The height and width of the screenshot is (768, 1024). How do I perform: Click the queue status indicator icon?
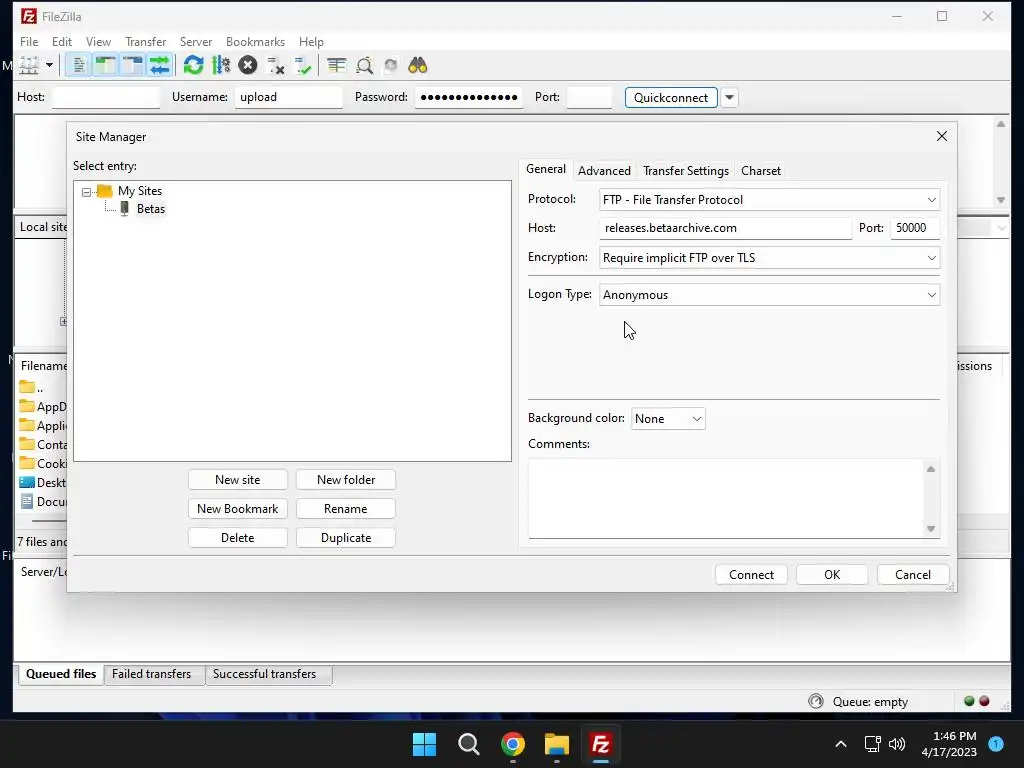pyautogui.click(x=816, y=701)
